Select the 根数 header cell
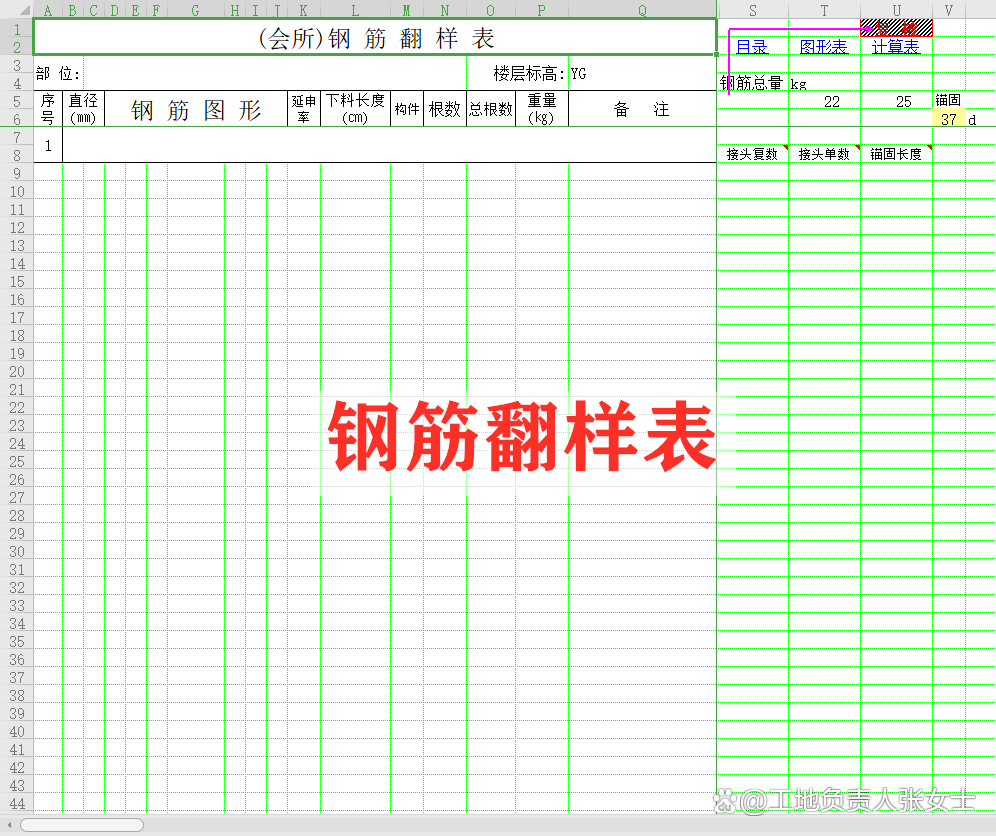 point(445,109)
